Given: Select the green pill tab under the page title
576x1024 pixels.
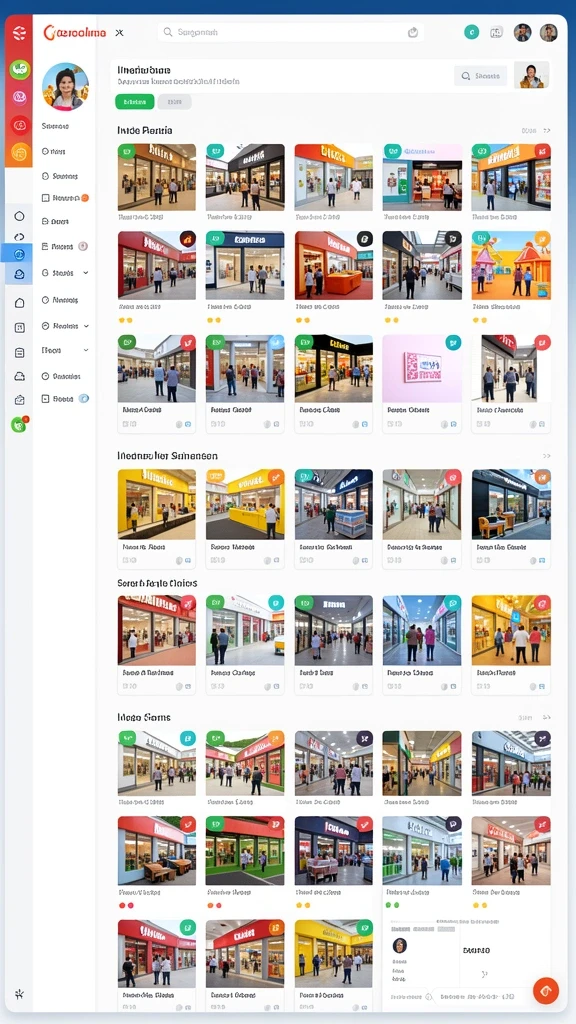Looking at the screenshot, I should pyautogui.click(x=135, y=102).
